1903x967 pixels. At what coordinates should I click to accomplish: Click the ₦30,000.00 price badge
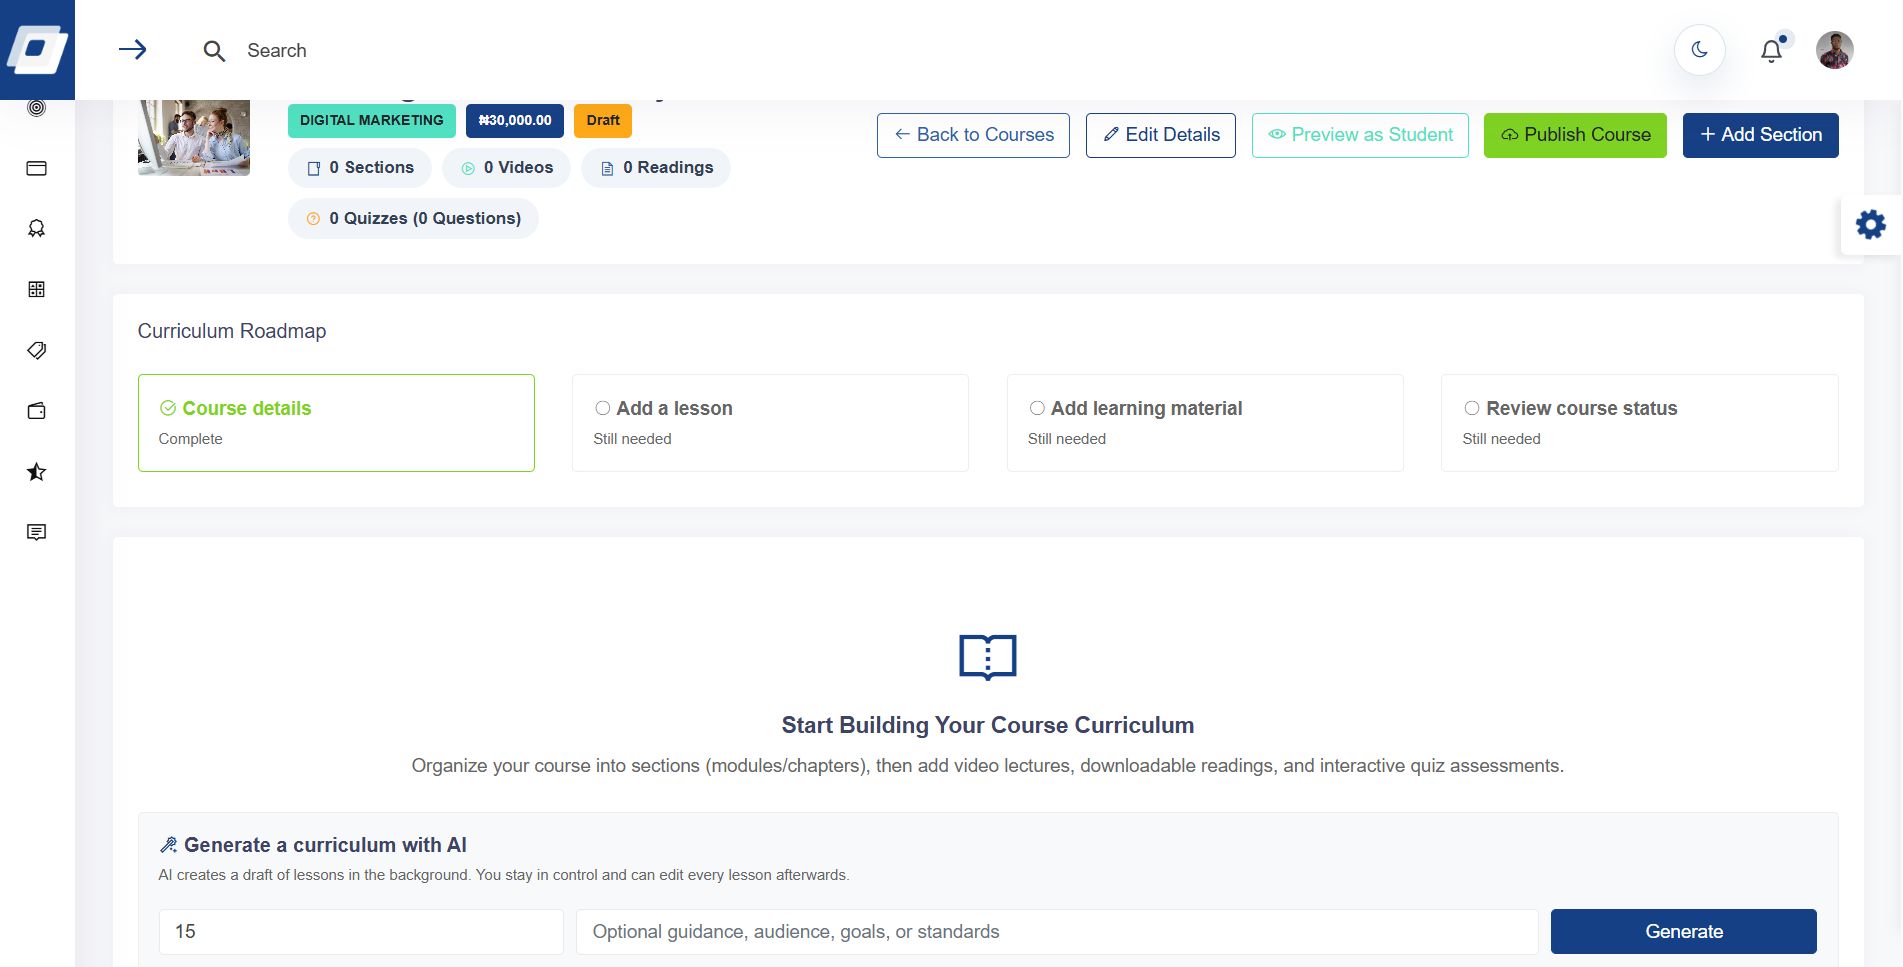coord(515,120)
